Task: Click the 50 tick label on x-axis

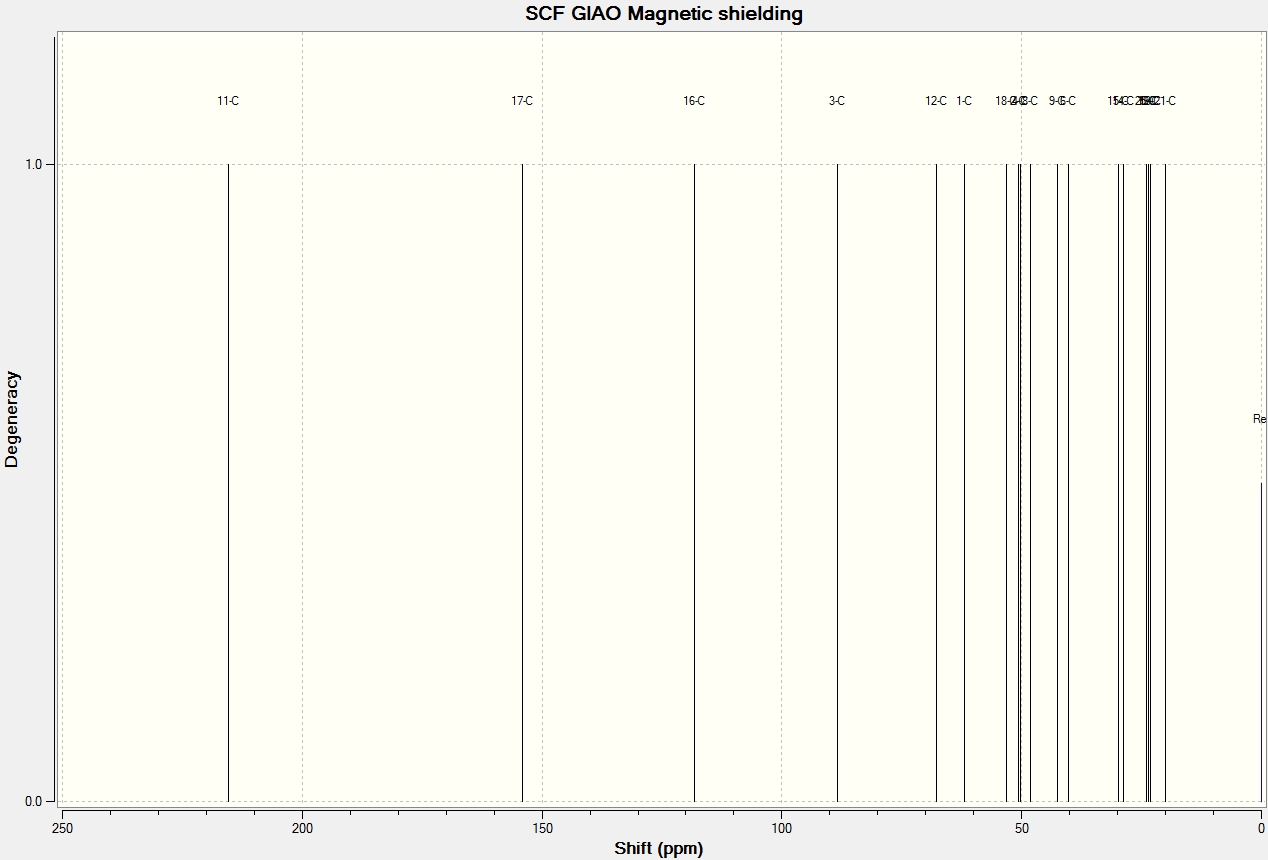Action: 1021,827
